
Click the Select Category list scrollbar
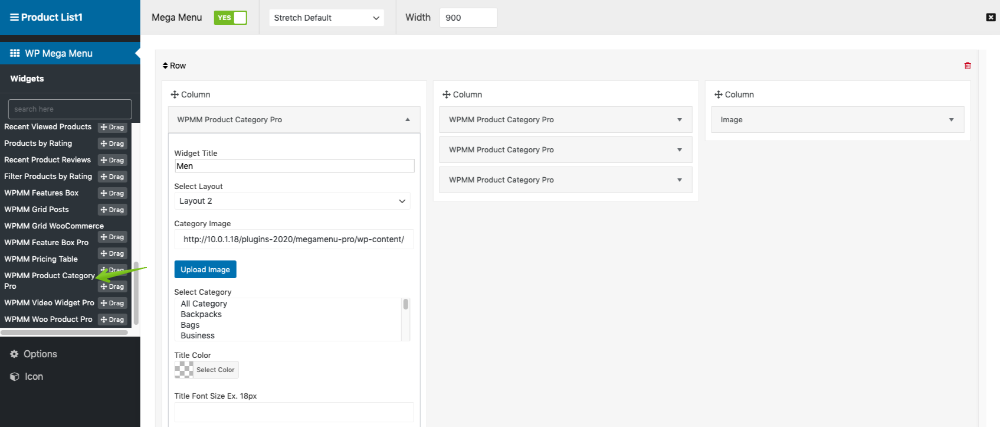point(406,305)
